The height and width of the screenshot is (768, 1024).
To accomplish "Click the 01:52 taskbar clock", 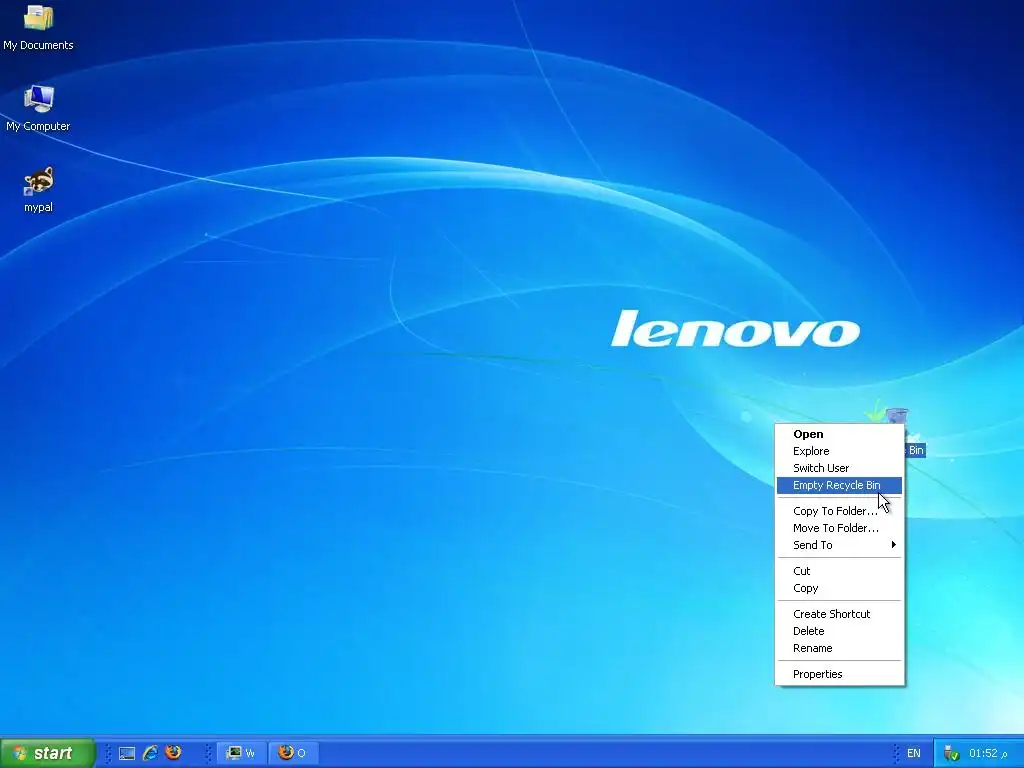I will pyautogui.click(x=988, y=754).
